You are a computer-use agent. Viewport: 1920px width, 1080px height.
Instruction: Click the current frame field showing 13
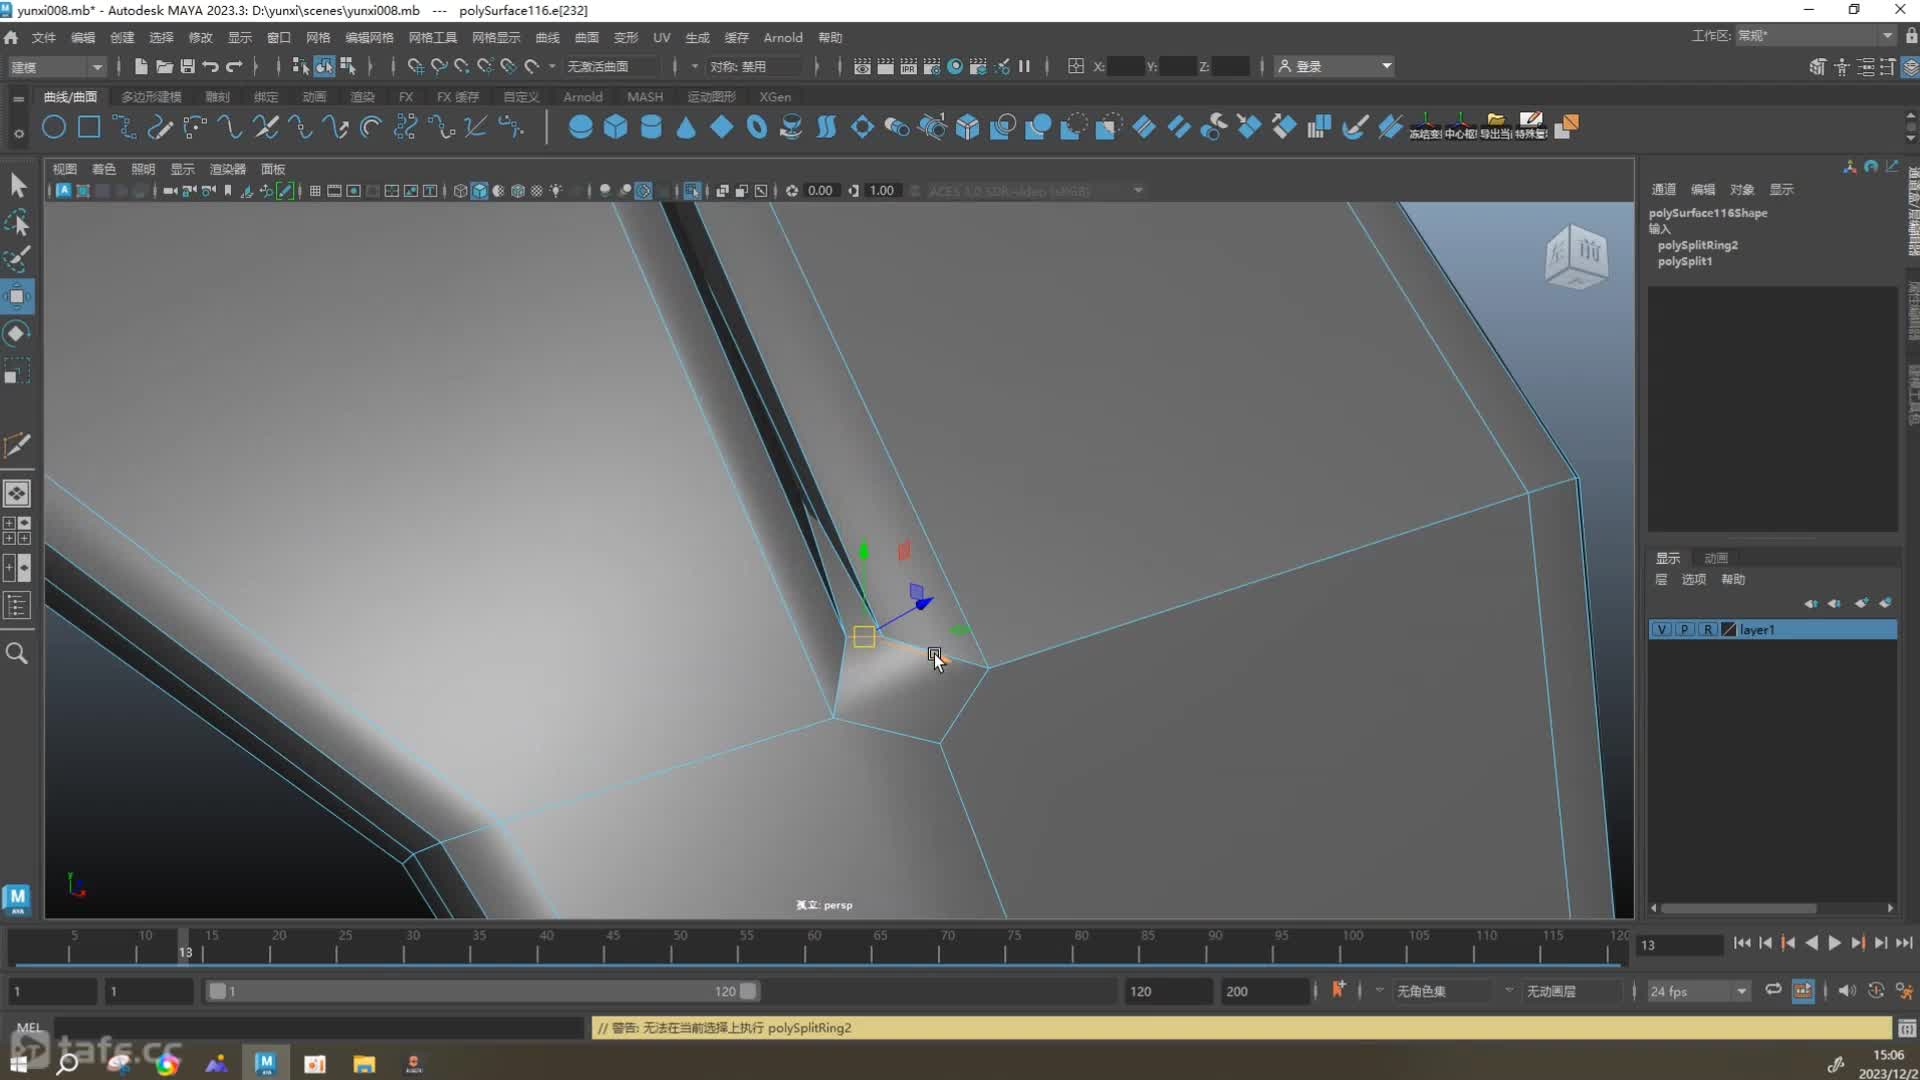[1679, 944]
